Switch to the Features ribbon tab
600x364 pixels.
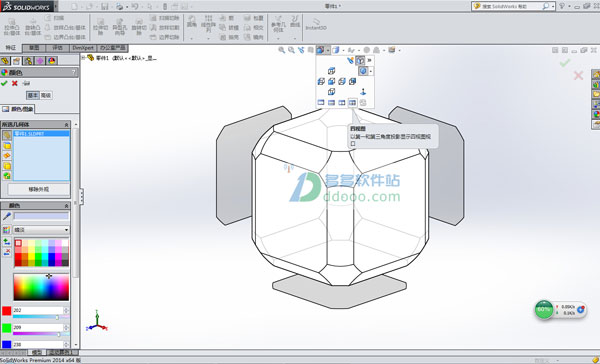10,48
